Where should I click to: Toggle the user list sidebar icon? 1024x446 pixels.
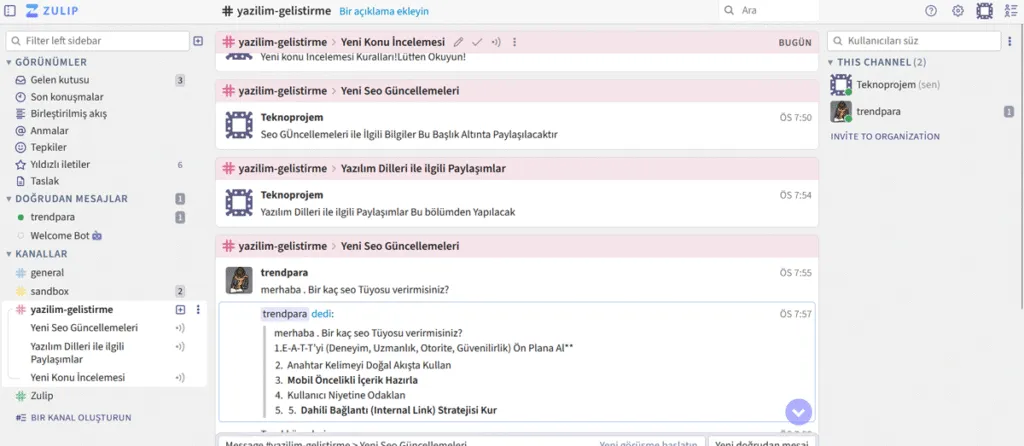click(1009, 11)
